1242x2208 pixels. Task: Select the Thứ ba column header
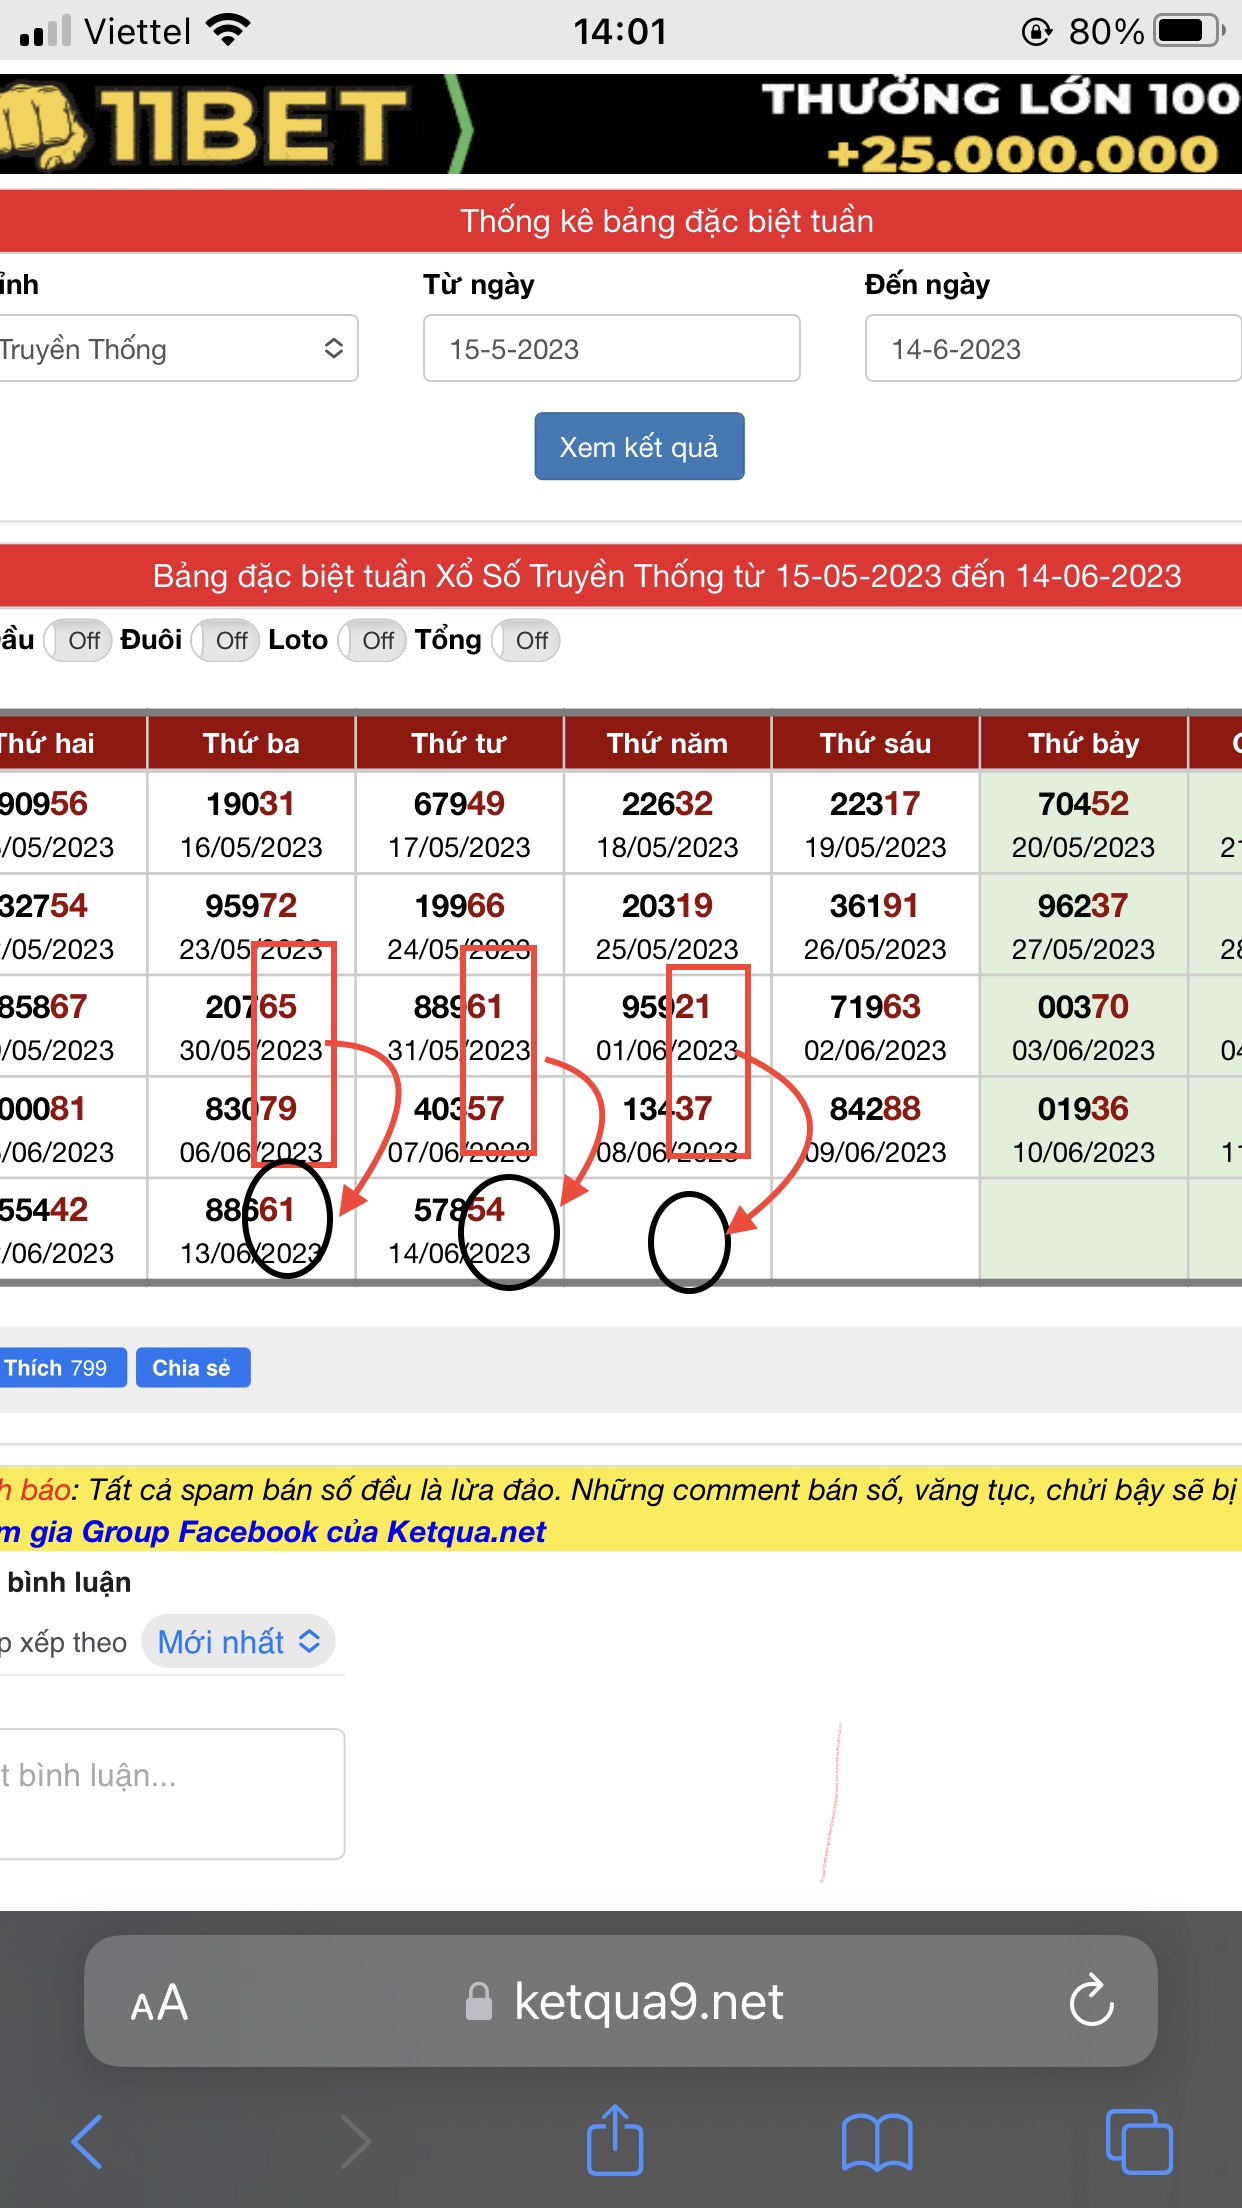(251, 743)
